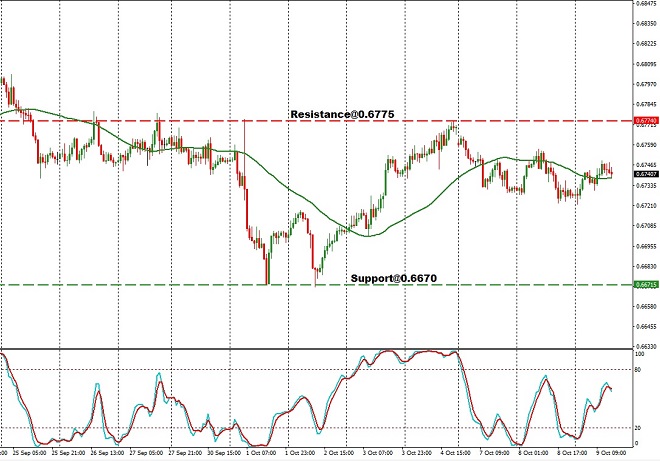The width and height of the screenshot is (660, 461).
Task: Click the 8 Oct 01:00 time label
Action: coord(533,453)
